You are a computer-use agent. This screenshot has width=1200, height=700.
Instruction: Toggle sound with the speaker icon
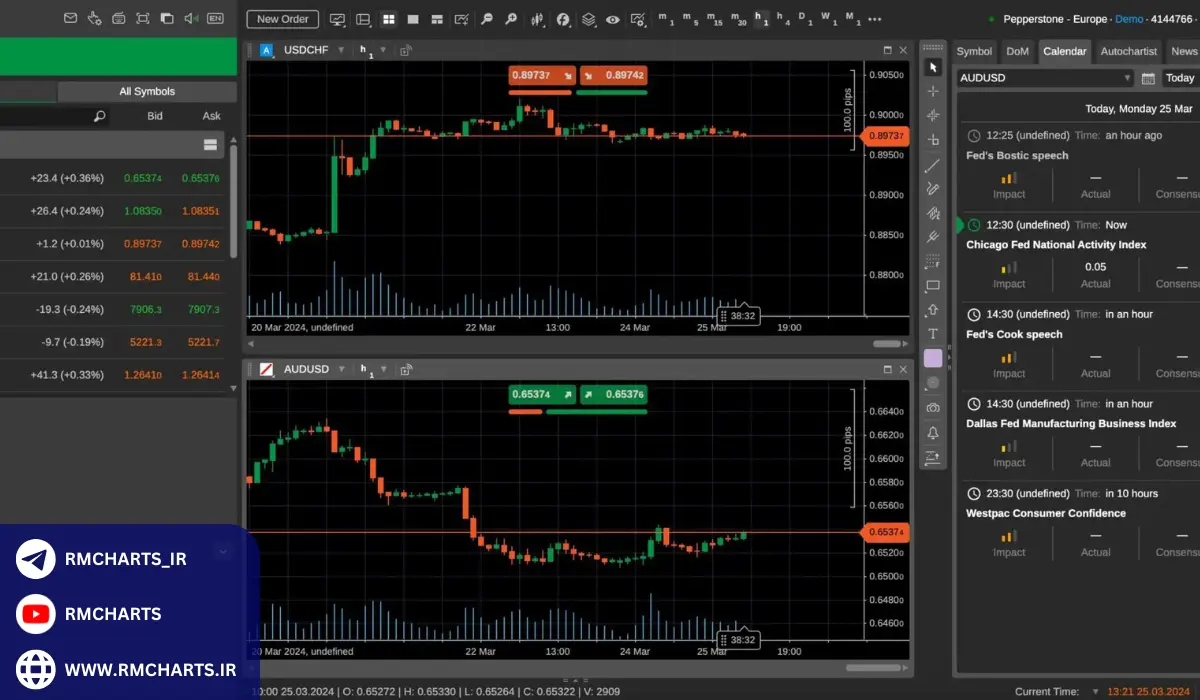(x=190, y=19)
